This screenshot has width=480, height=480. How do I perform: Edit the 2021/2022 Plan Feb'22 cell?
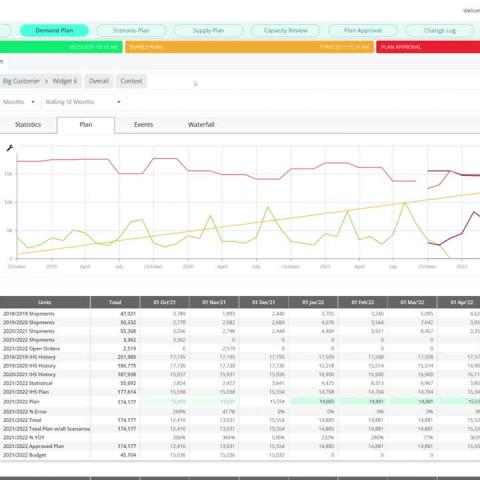click(363, 402)
